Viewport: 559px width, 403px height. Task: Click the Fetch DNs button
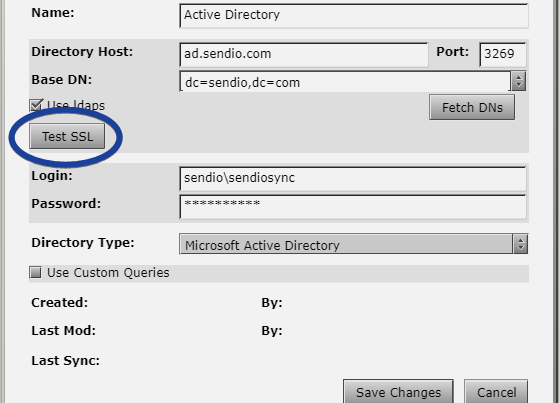click(x=472, y=107)
